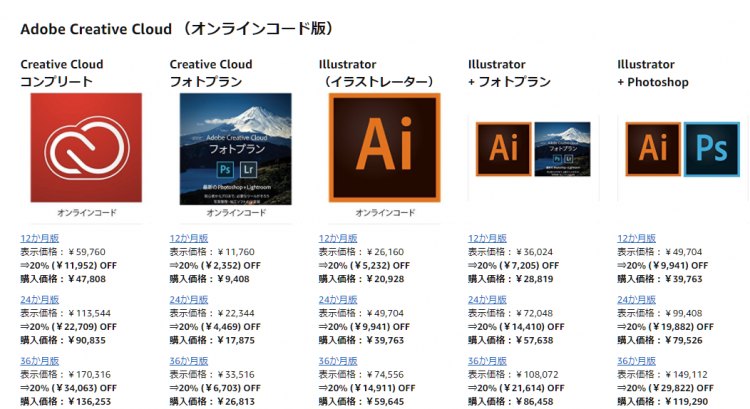Image resolution: width=750 pixels, height=409 pixels.
Task: Click the 表示価格 ¥99,408 text
Action: pyautogui.click(x=660, y=313)
